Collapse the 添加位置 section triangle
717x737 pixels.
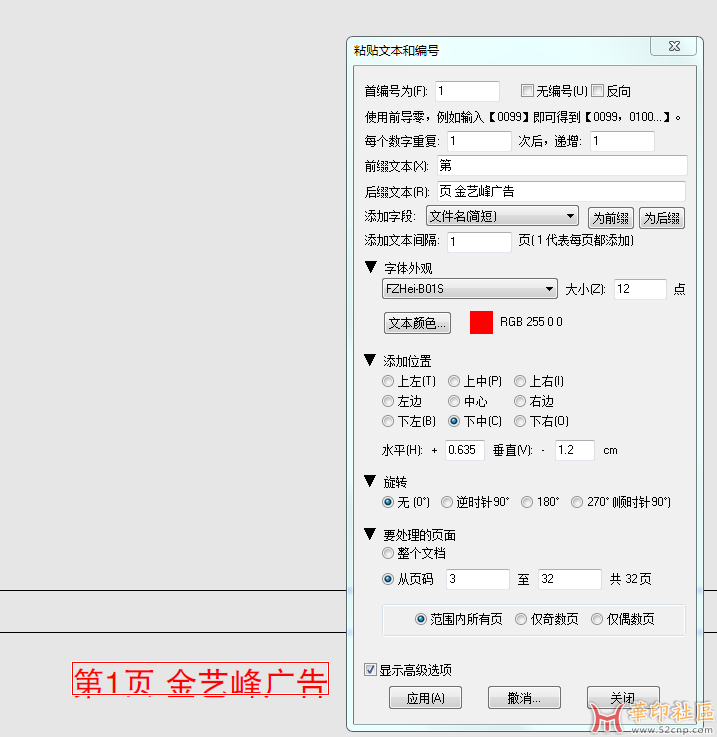371,360
